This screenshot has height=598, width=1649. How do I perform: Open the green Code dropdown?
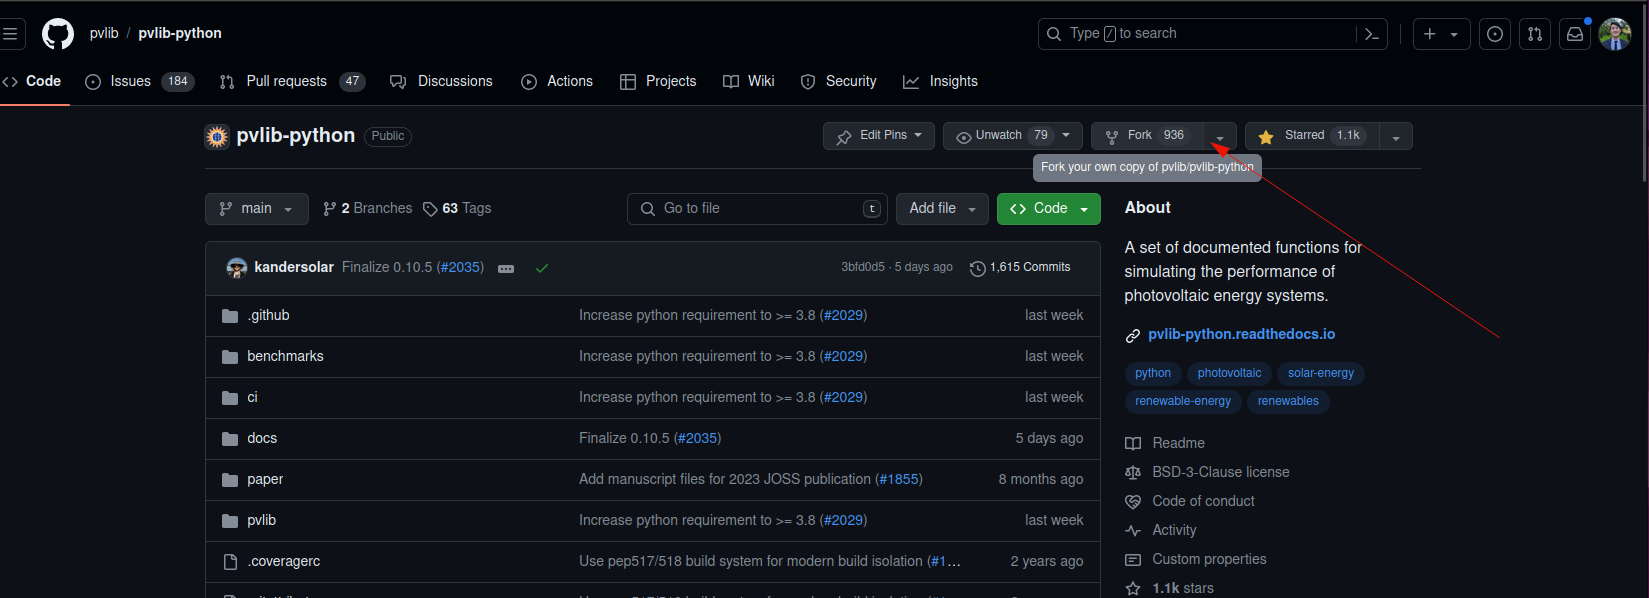click(1049, 209)
